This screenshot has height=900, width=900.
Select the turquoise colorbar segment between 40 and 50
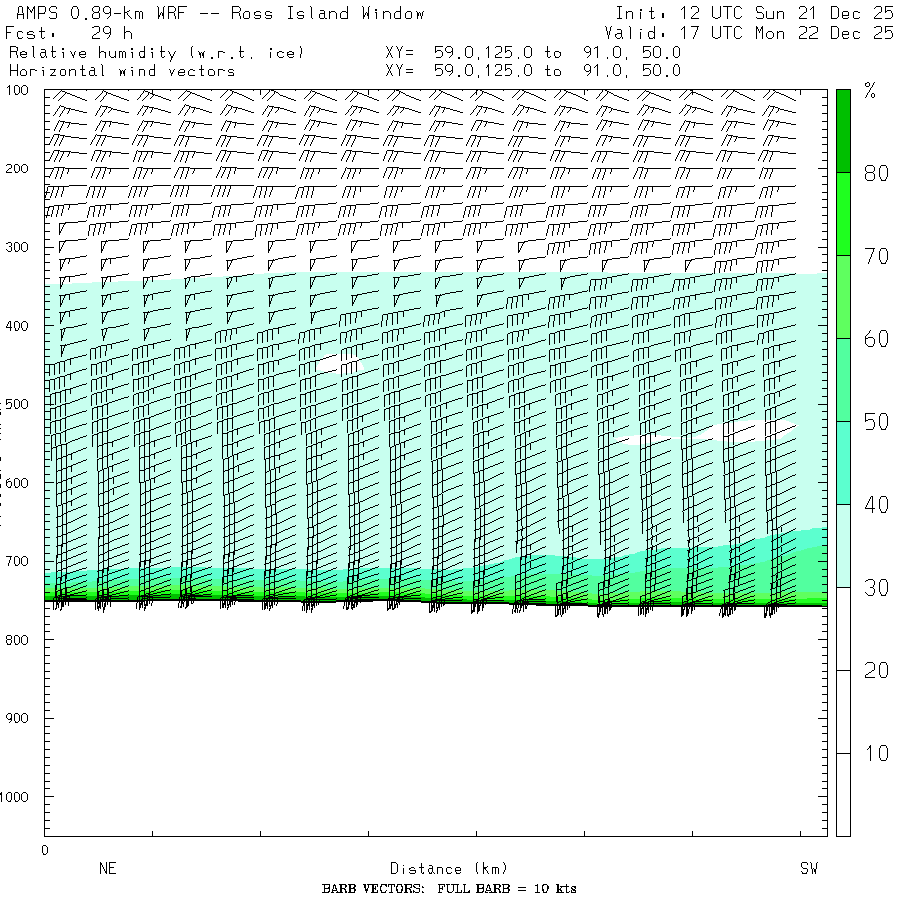coord(843,462)
